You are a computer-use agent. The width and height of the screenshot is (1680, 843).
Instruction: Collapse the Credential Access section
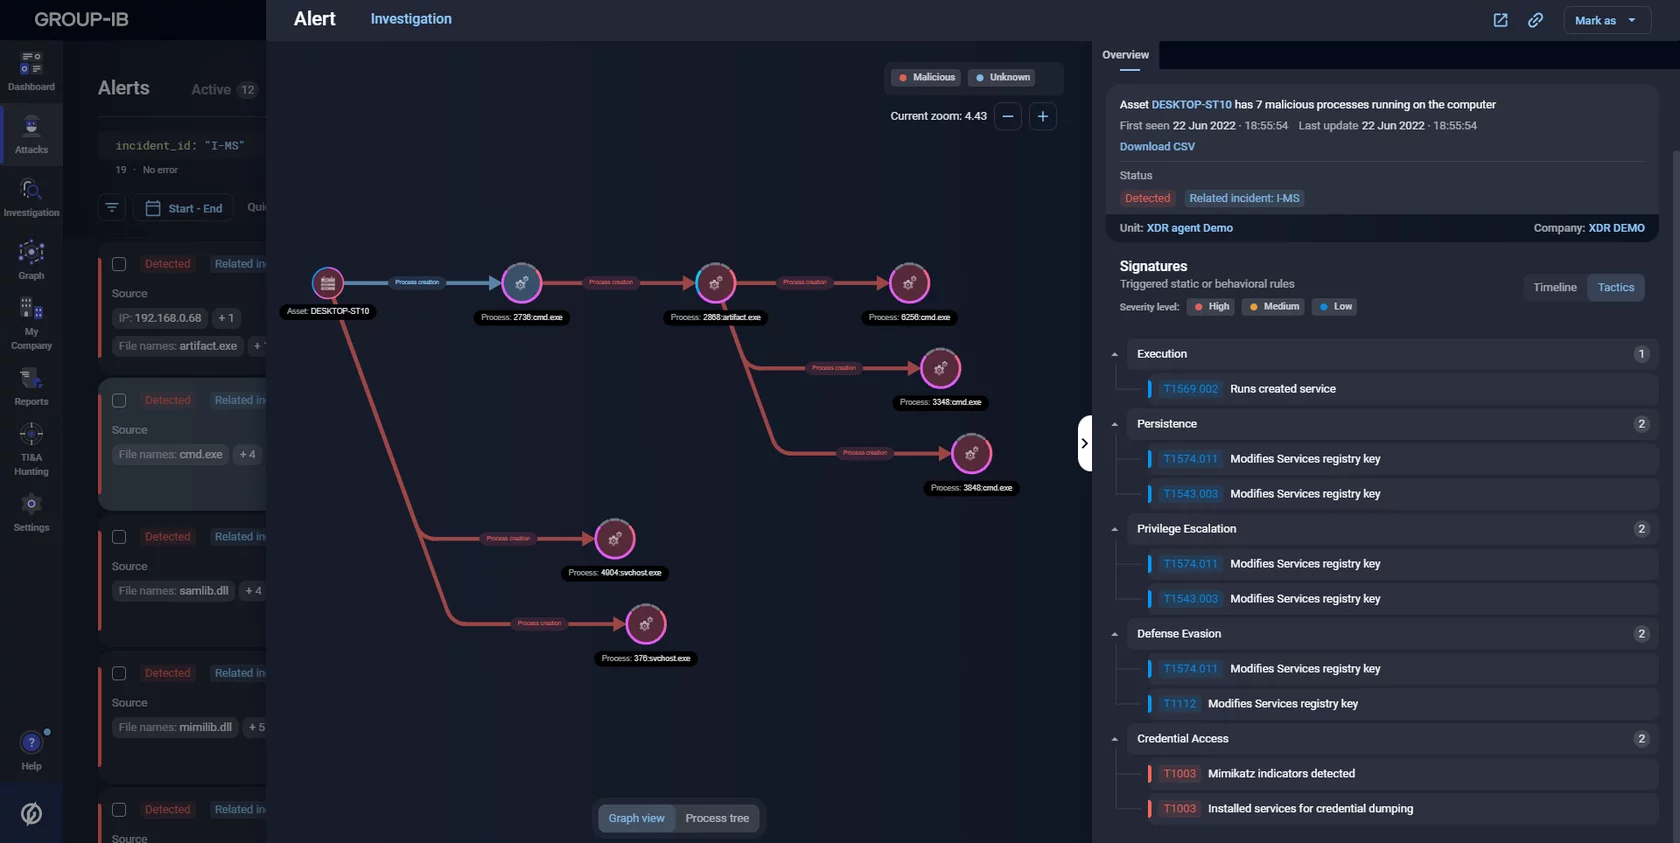pos(1115,739)
